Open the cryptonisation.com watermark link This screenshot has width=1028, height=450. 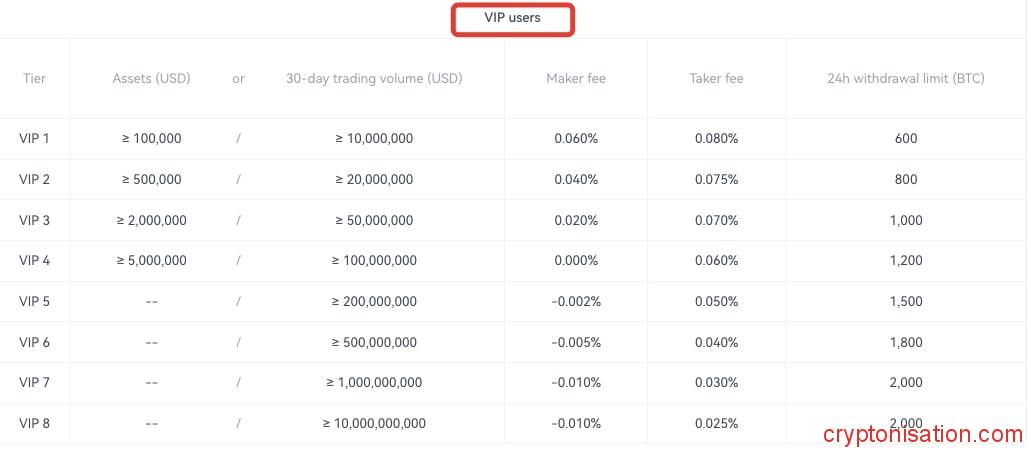[x=923, y=435]
